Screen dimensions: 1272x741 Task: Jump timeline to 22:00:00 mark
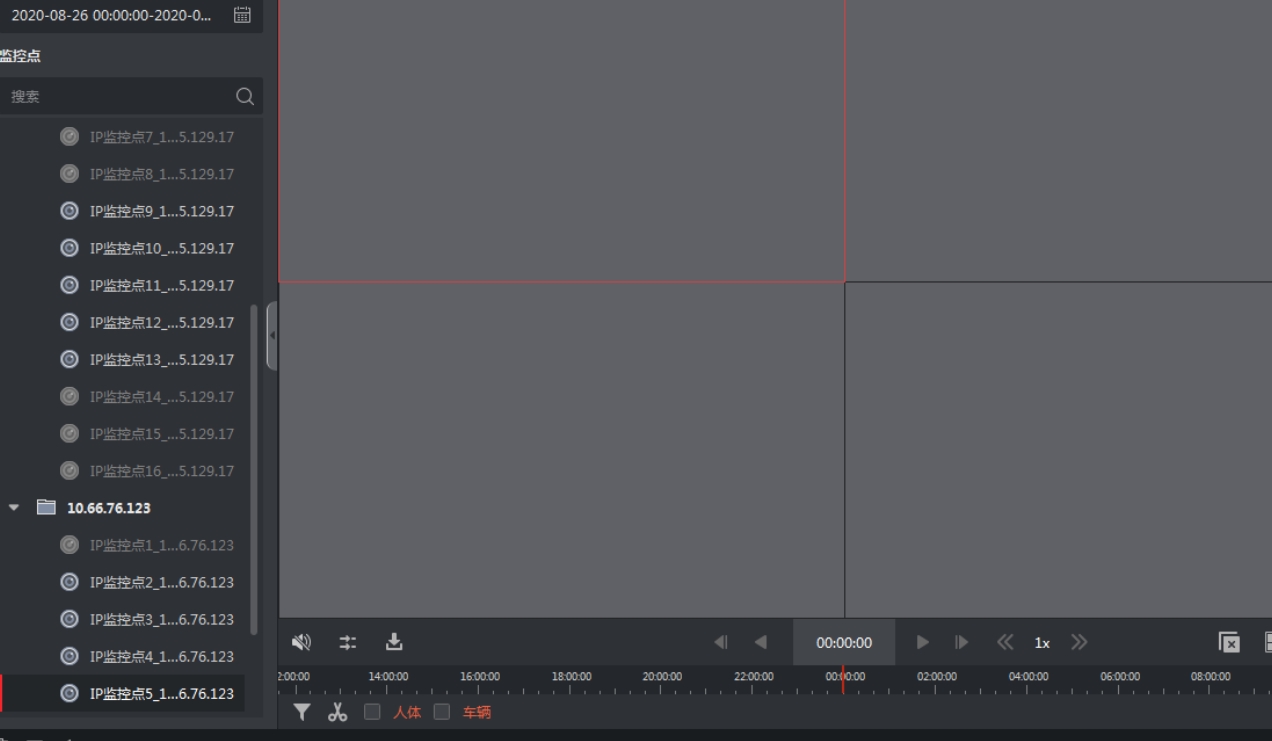click(753, 677)
